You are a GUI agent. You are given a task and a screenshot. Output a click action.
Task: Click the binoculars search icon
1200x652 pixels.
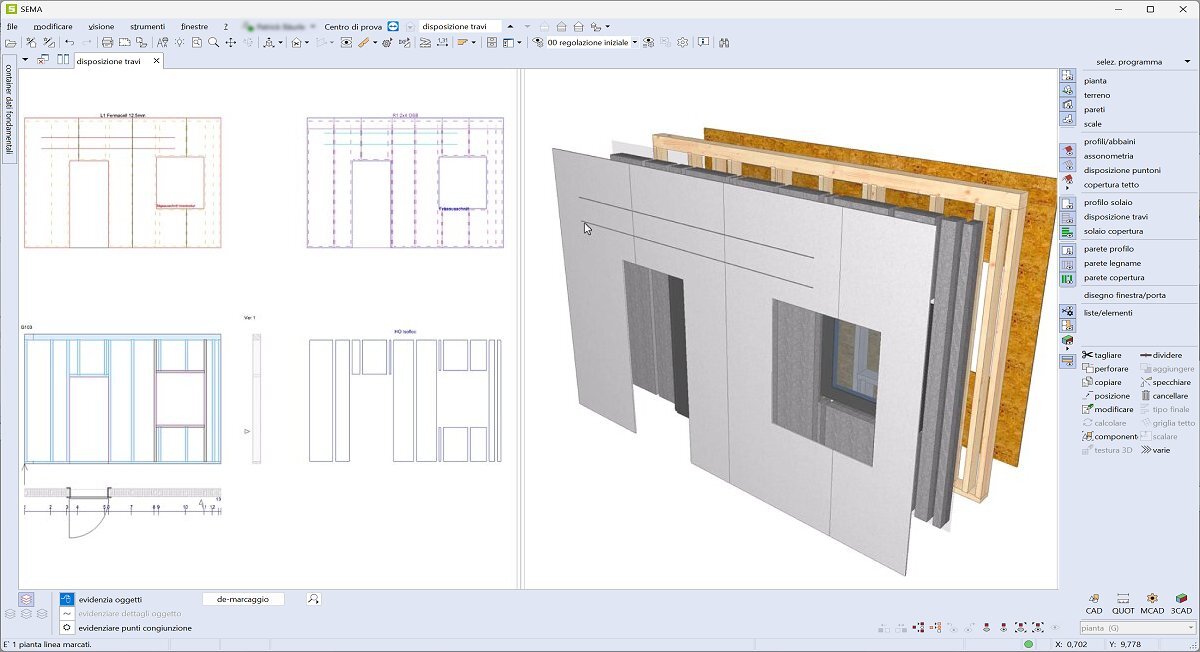(x=724, y=43)
